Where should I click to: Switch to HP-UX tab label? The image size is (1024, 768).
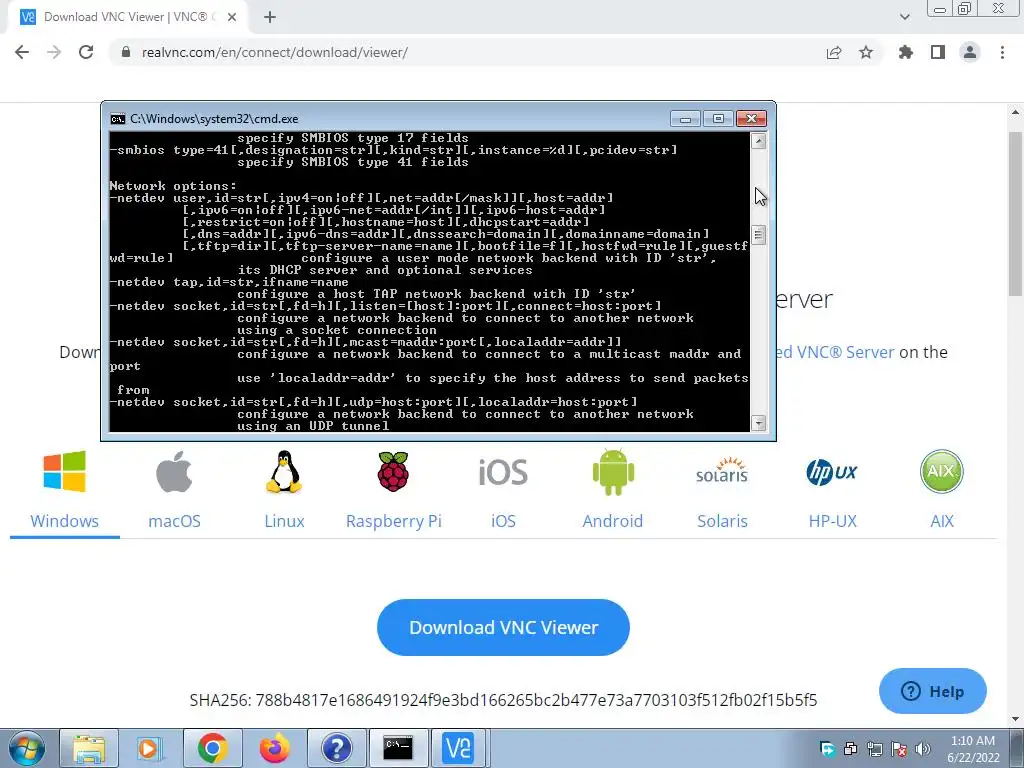[x=832, y=521]
